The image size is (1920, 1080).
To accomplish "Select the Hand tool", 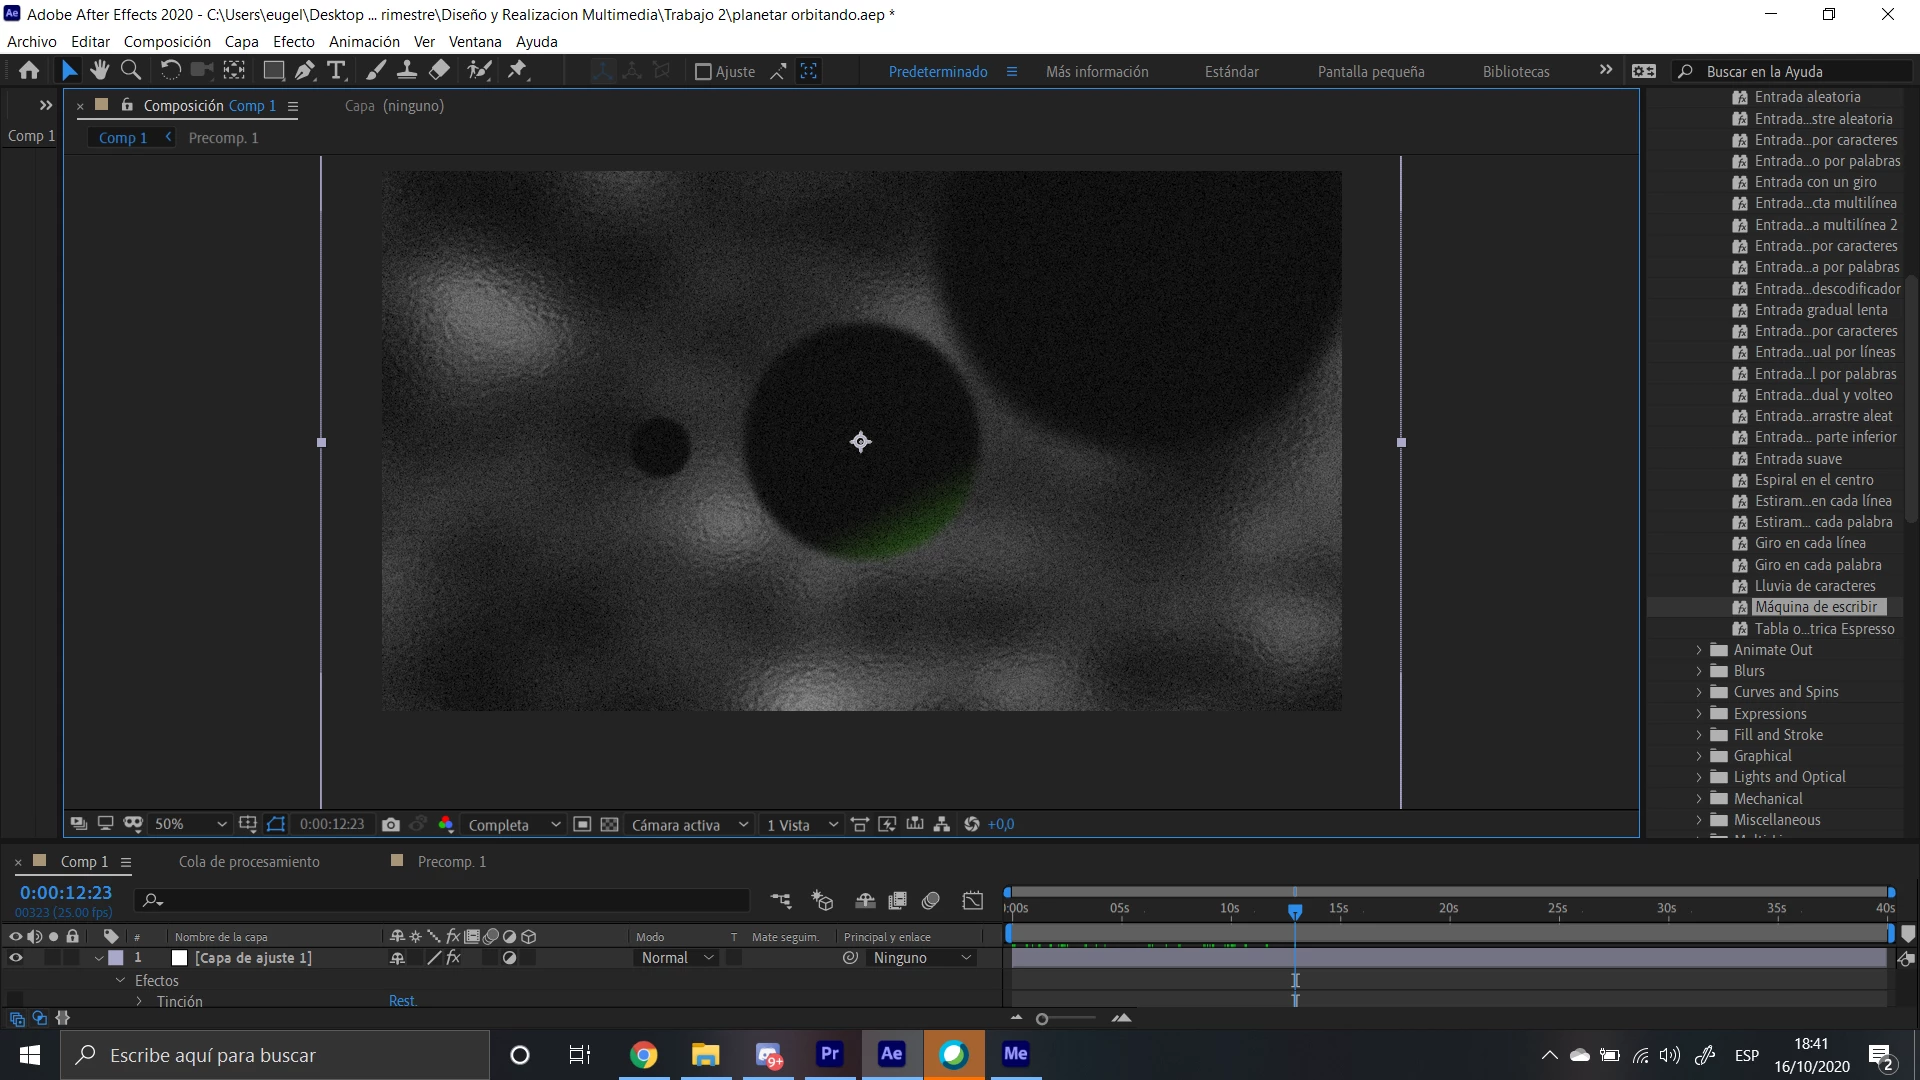I will pyautogui.click(x=99, y=70).
